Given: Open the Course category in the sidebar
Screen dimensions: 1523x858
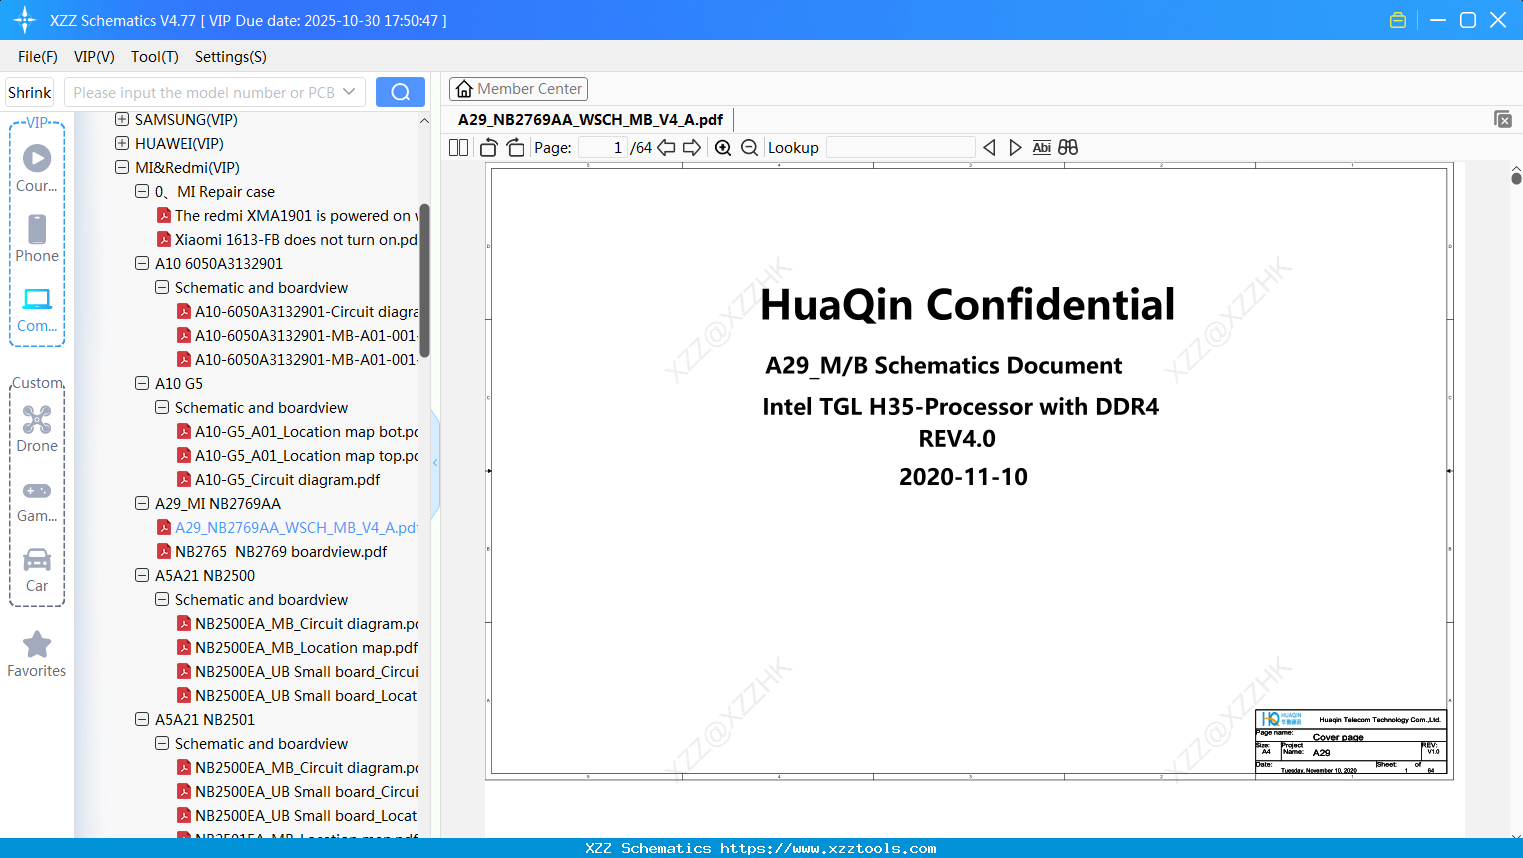Looking at the screenshot, I should click(37, 168).
